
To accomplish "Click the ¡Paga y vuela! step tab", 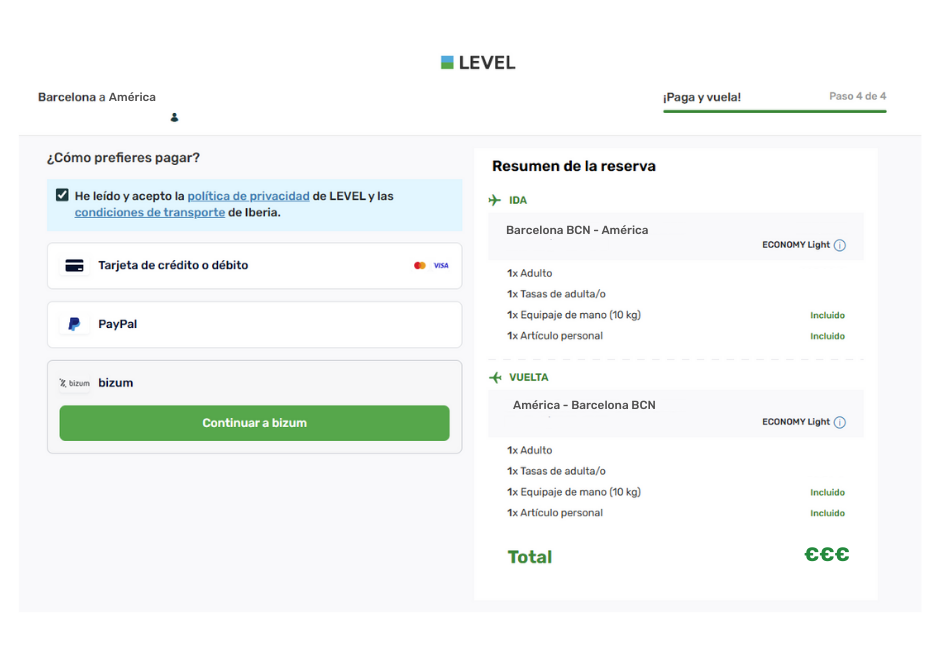I will click(702, 97).
